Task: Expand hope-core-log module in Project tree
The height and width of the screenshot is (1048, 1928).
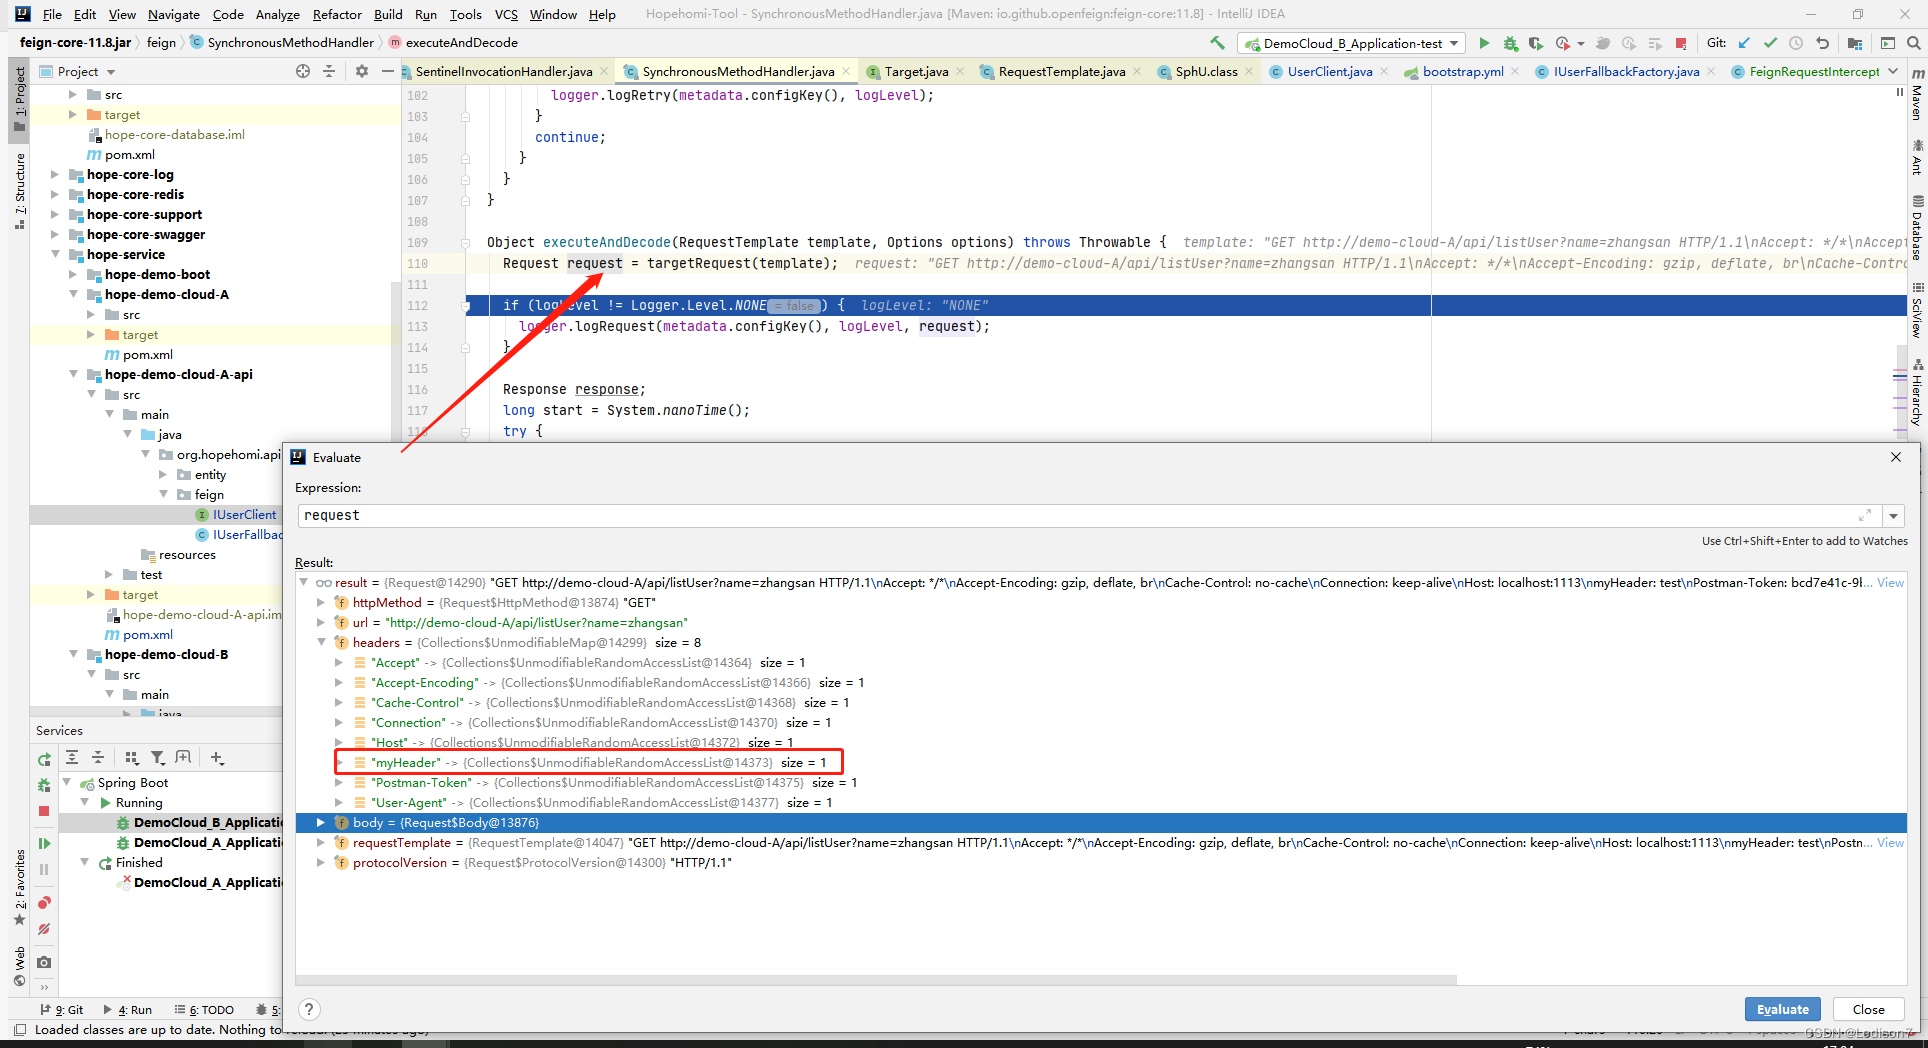Action: click(56, 174)
